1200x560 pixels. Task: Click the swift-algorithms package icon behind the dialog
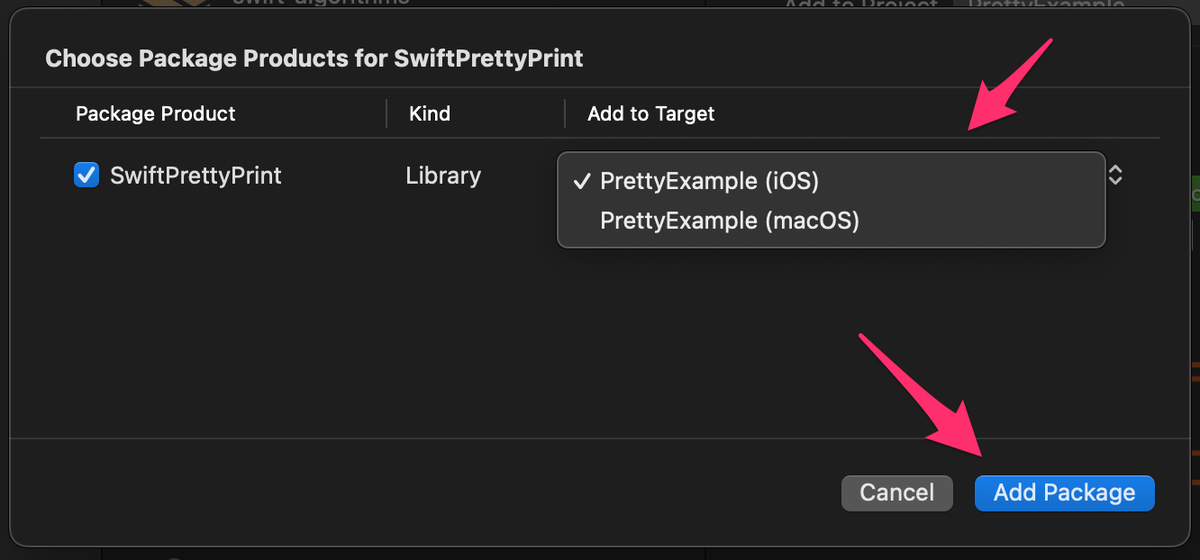click(x=165, y=5)
